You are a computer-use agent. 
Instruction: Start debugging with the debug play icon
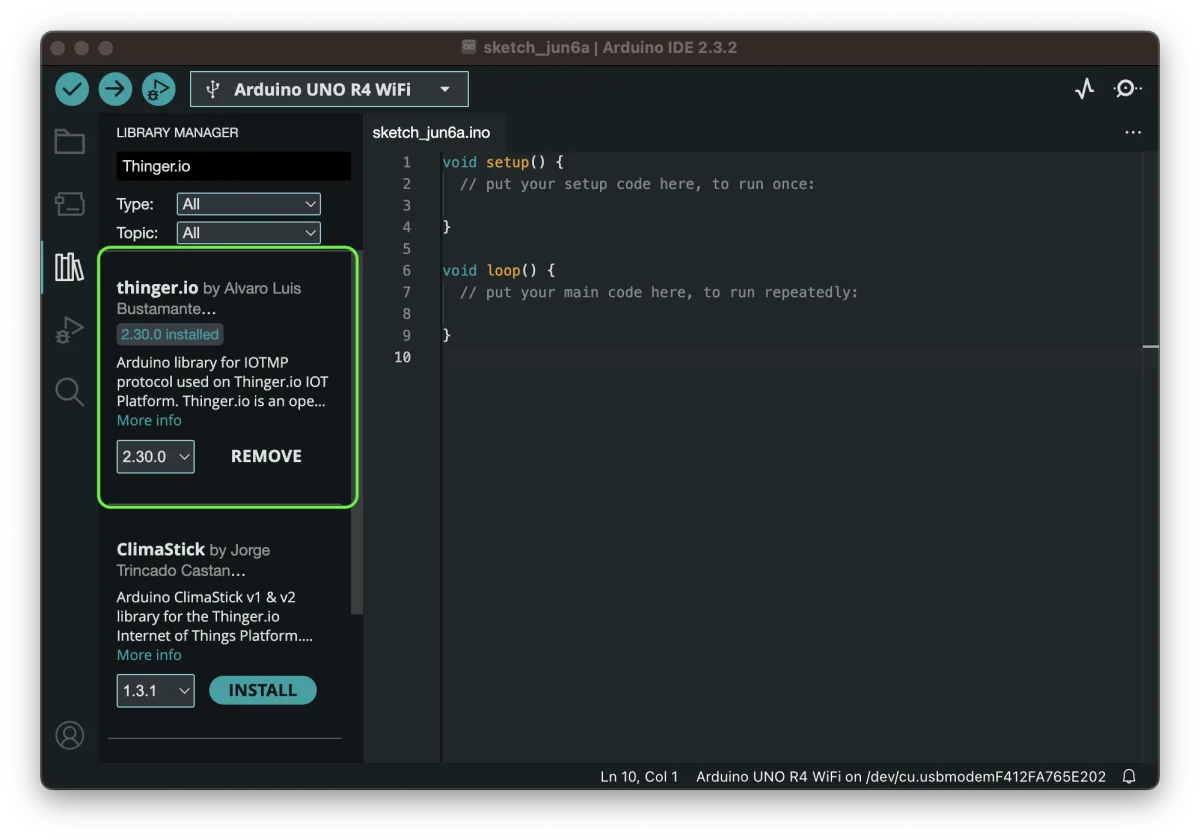[x=158, y=89]
